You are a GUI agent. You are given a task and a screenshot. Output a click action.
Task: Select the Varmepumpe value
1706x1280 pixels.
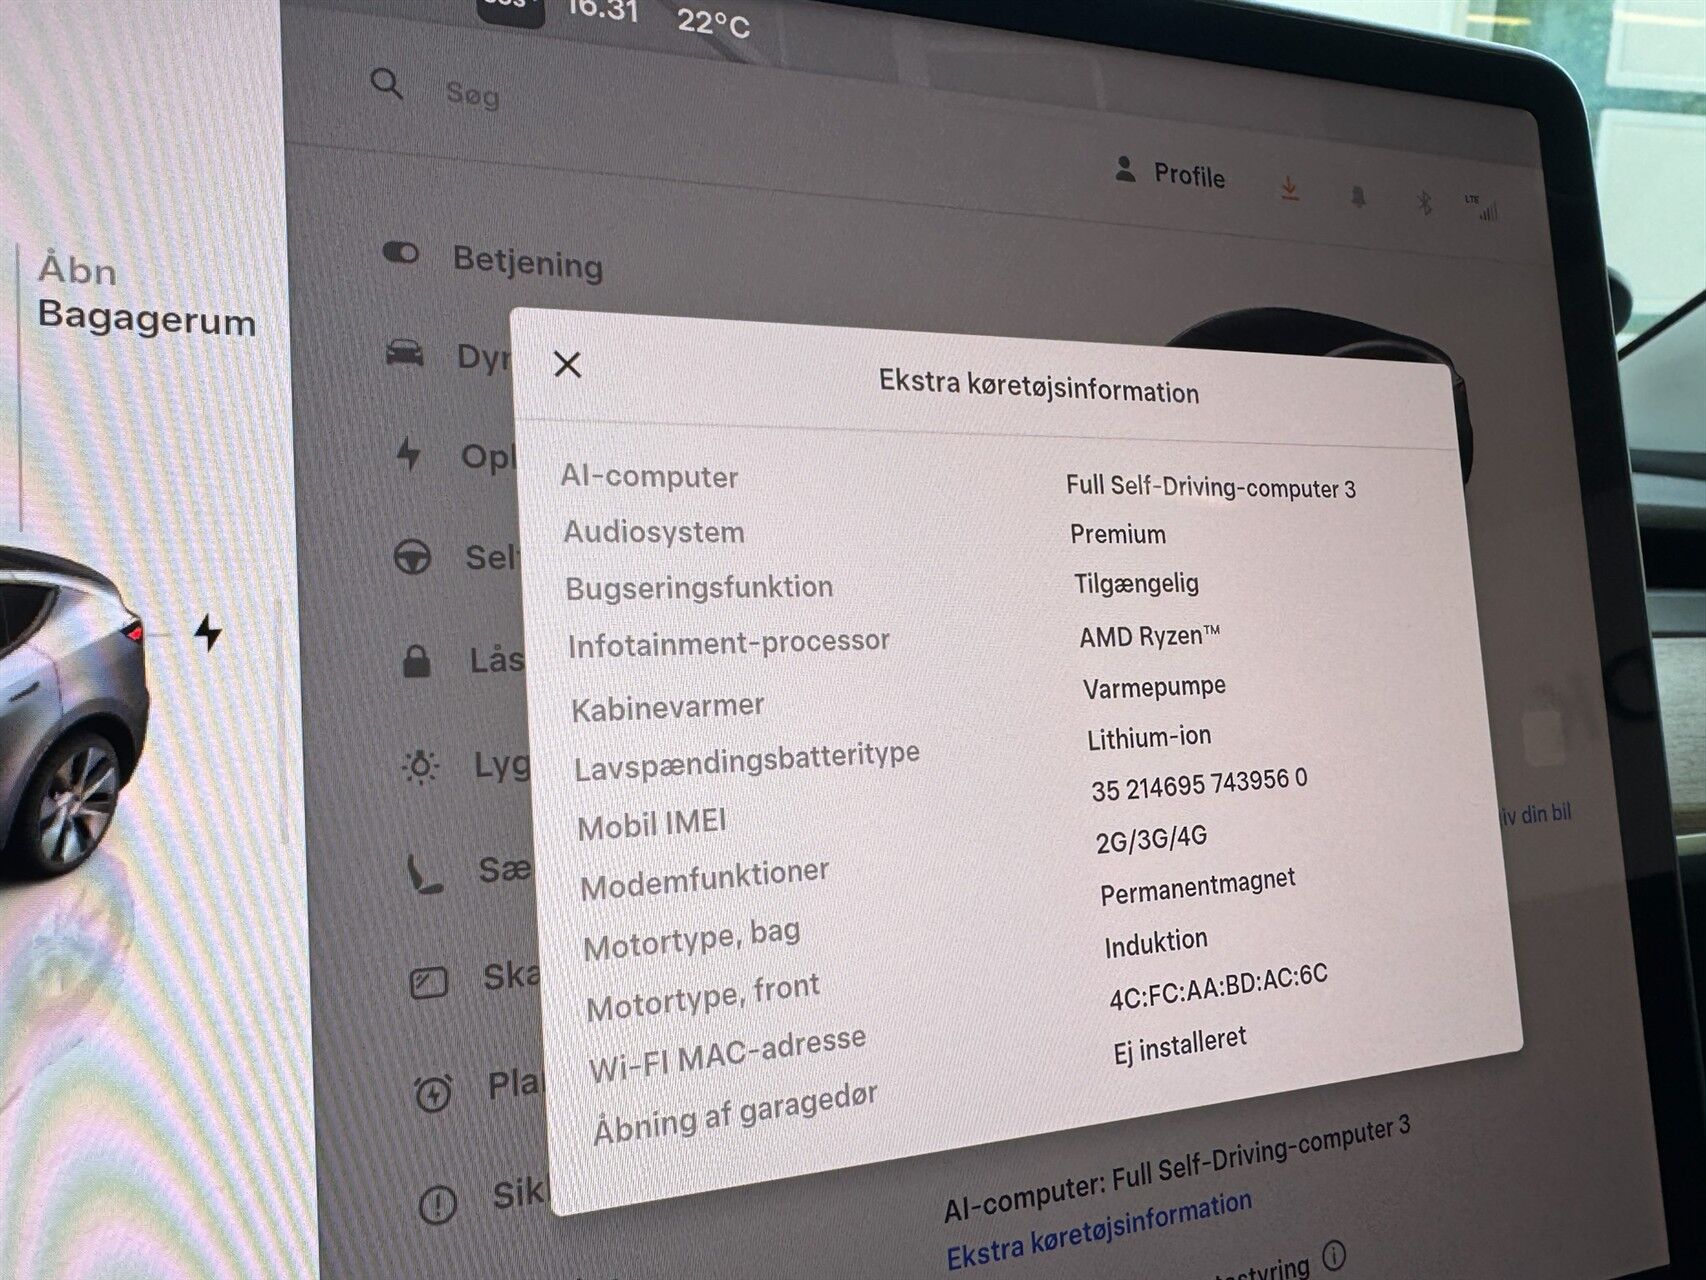1155,688
